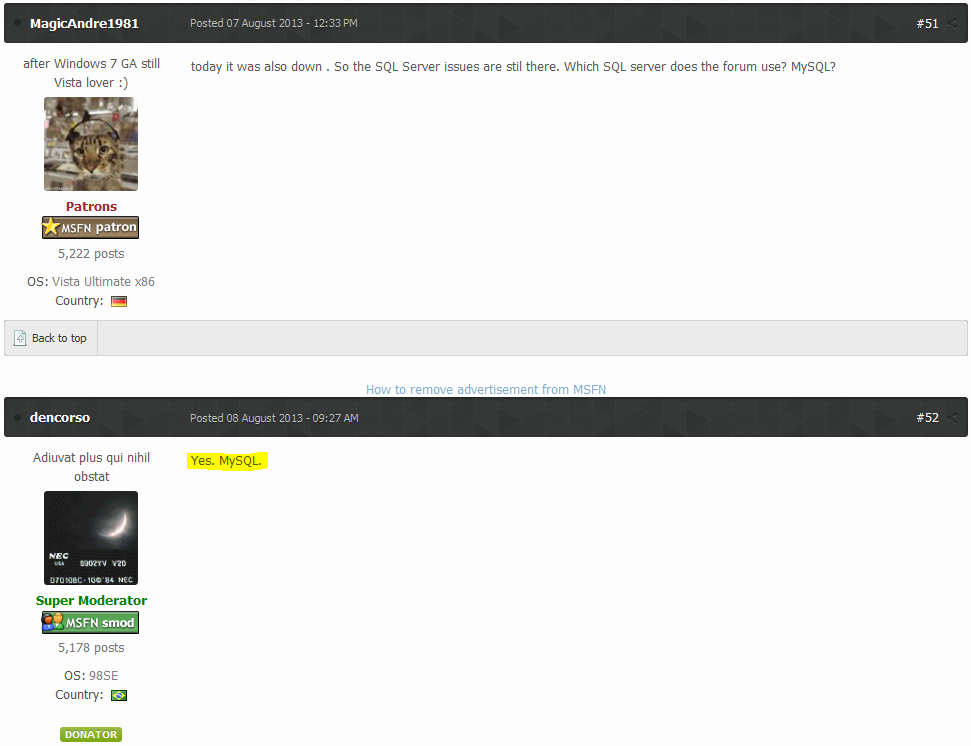971x746 pixels.
Task: Click dencorso's moon avatar image
Action: click(91, 538)
